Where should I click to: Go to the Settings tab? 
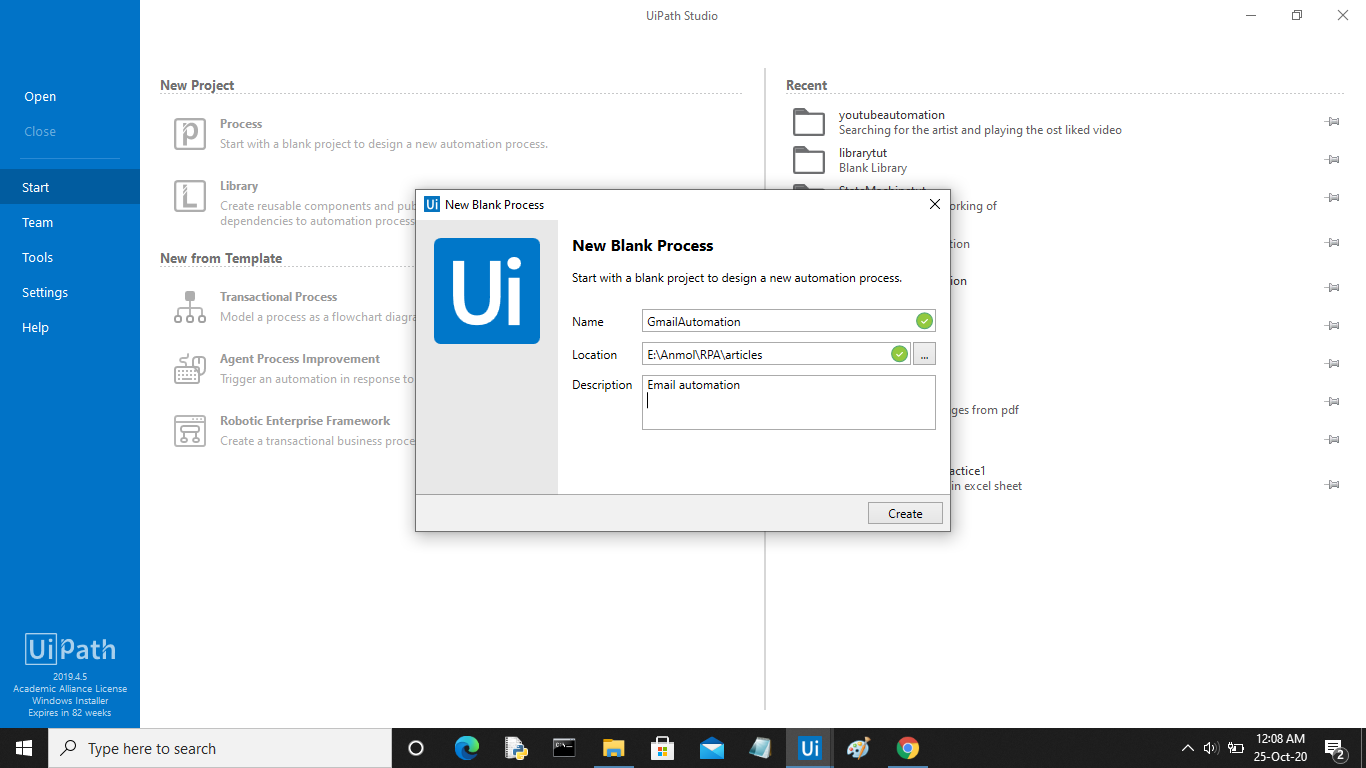tap(45, 292)
